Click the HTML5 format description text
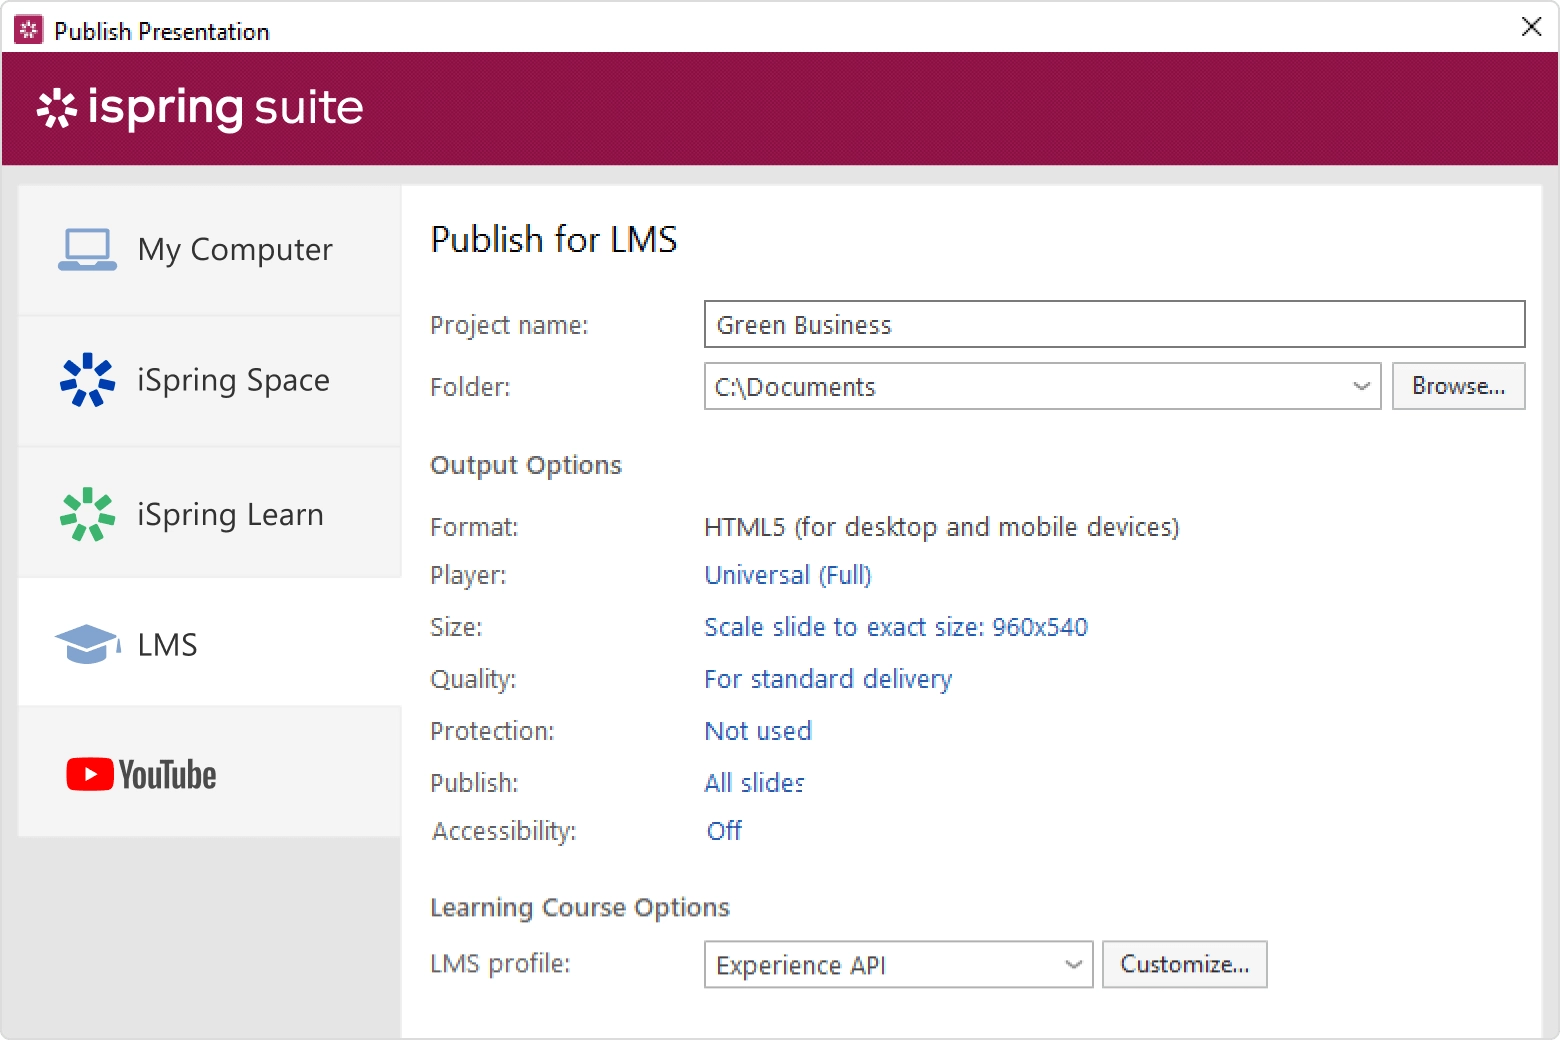 pos(942,527)
